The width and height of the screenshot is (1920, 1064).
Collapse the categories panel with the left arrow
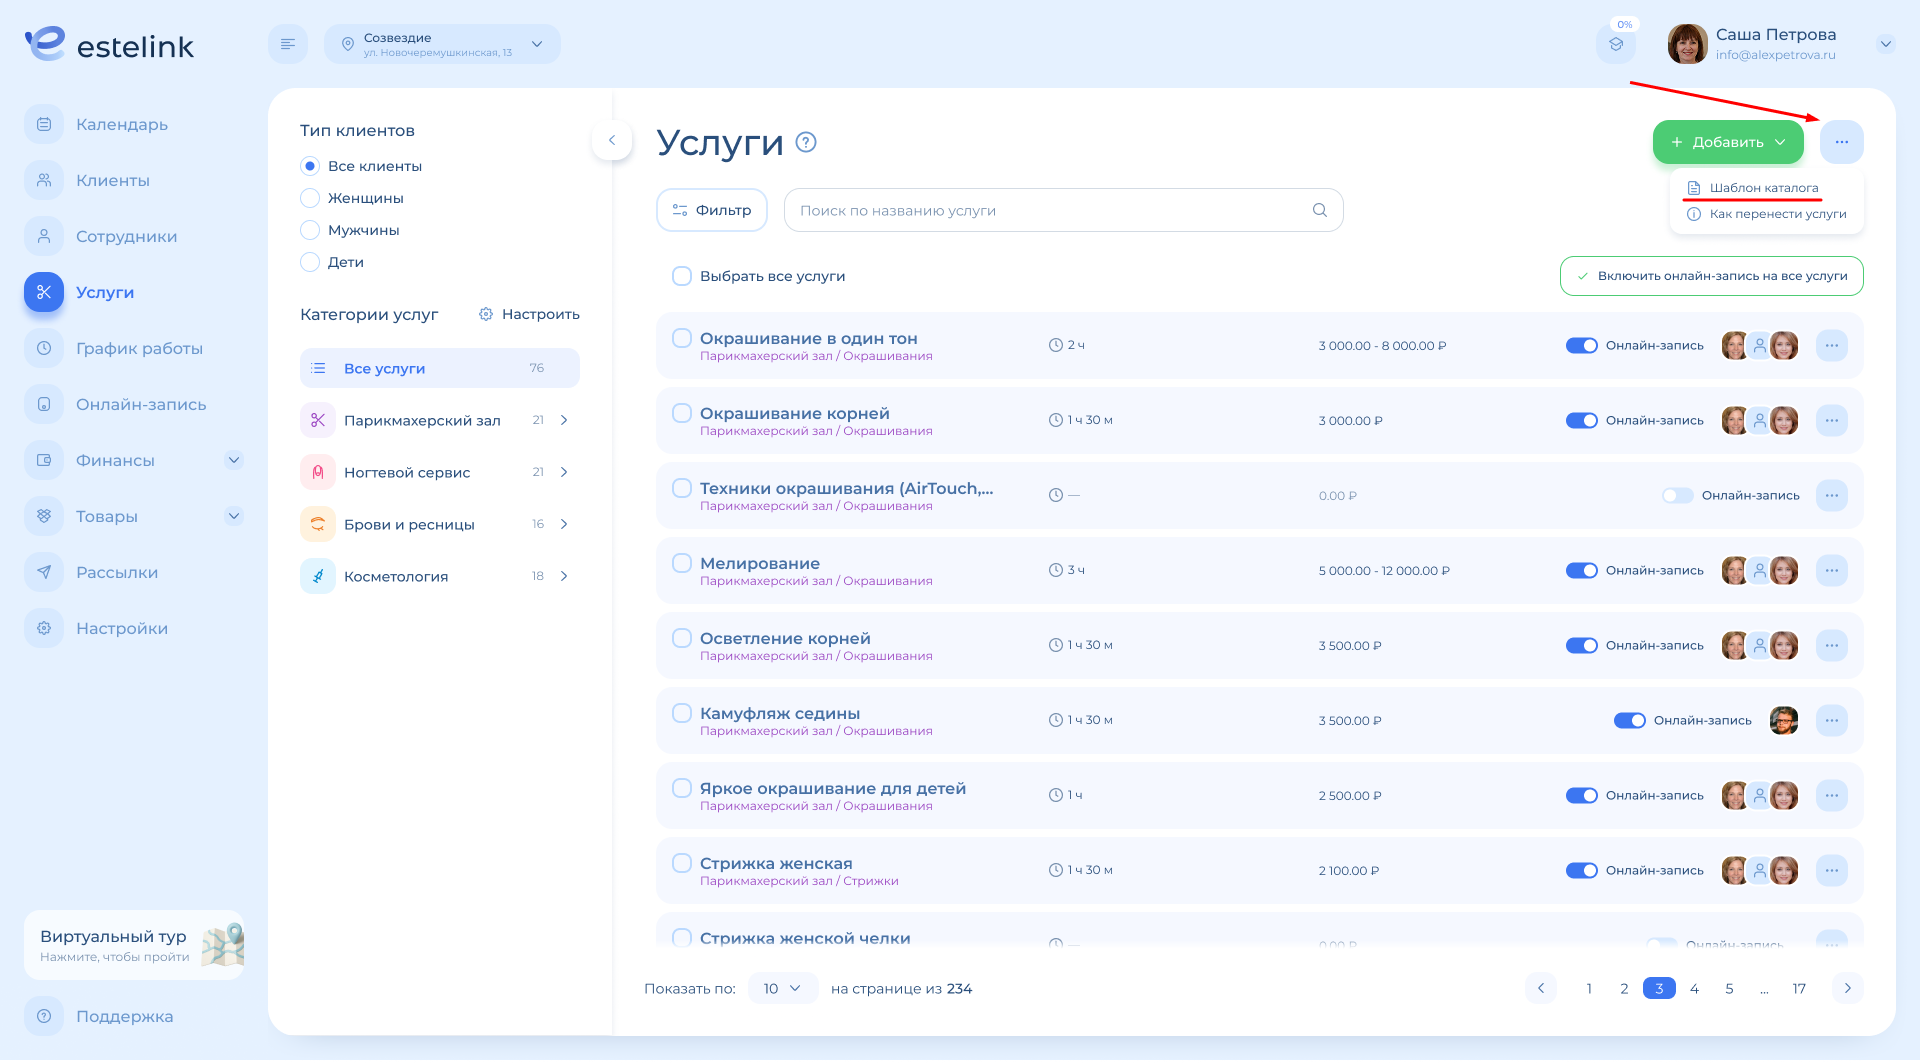tap(612, 140)
